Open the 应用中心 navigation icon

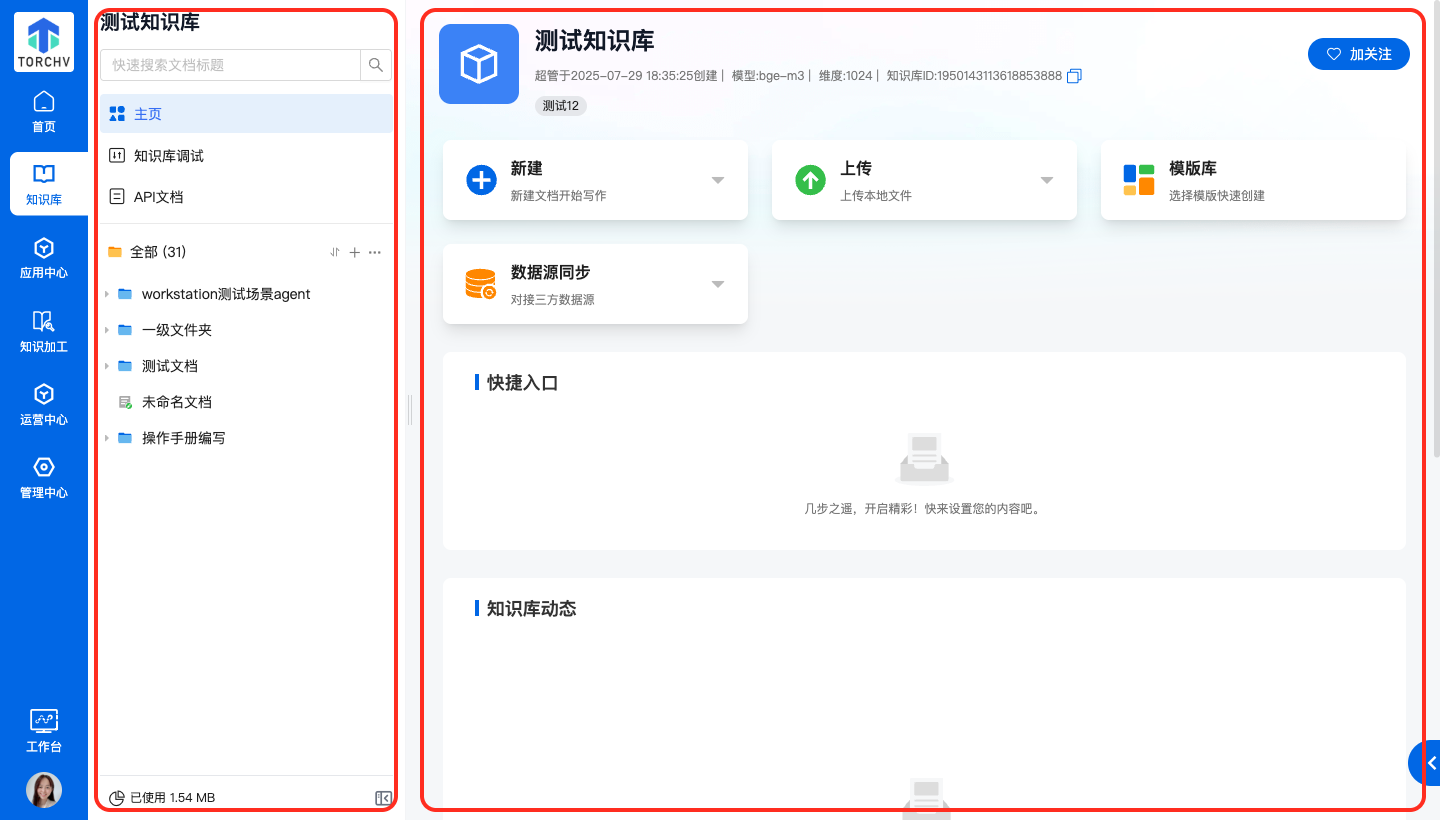tap(44, 258)
